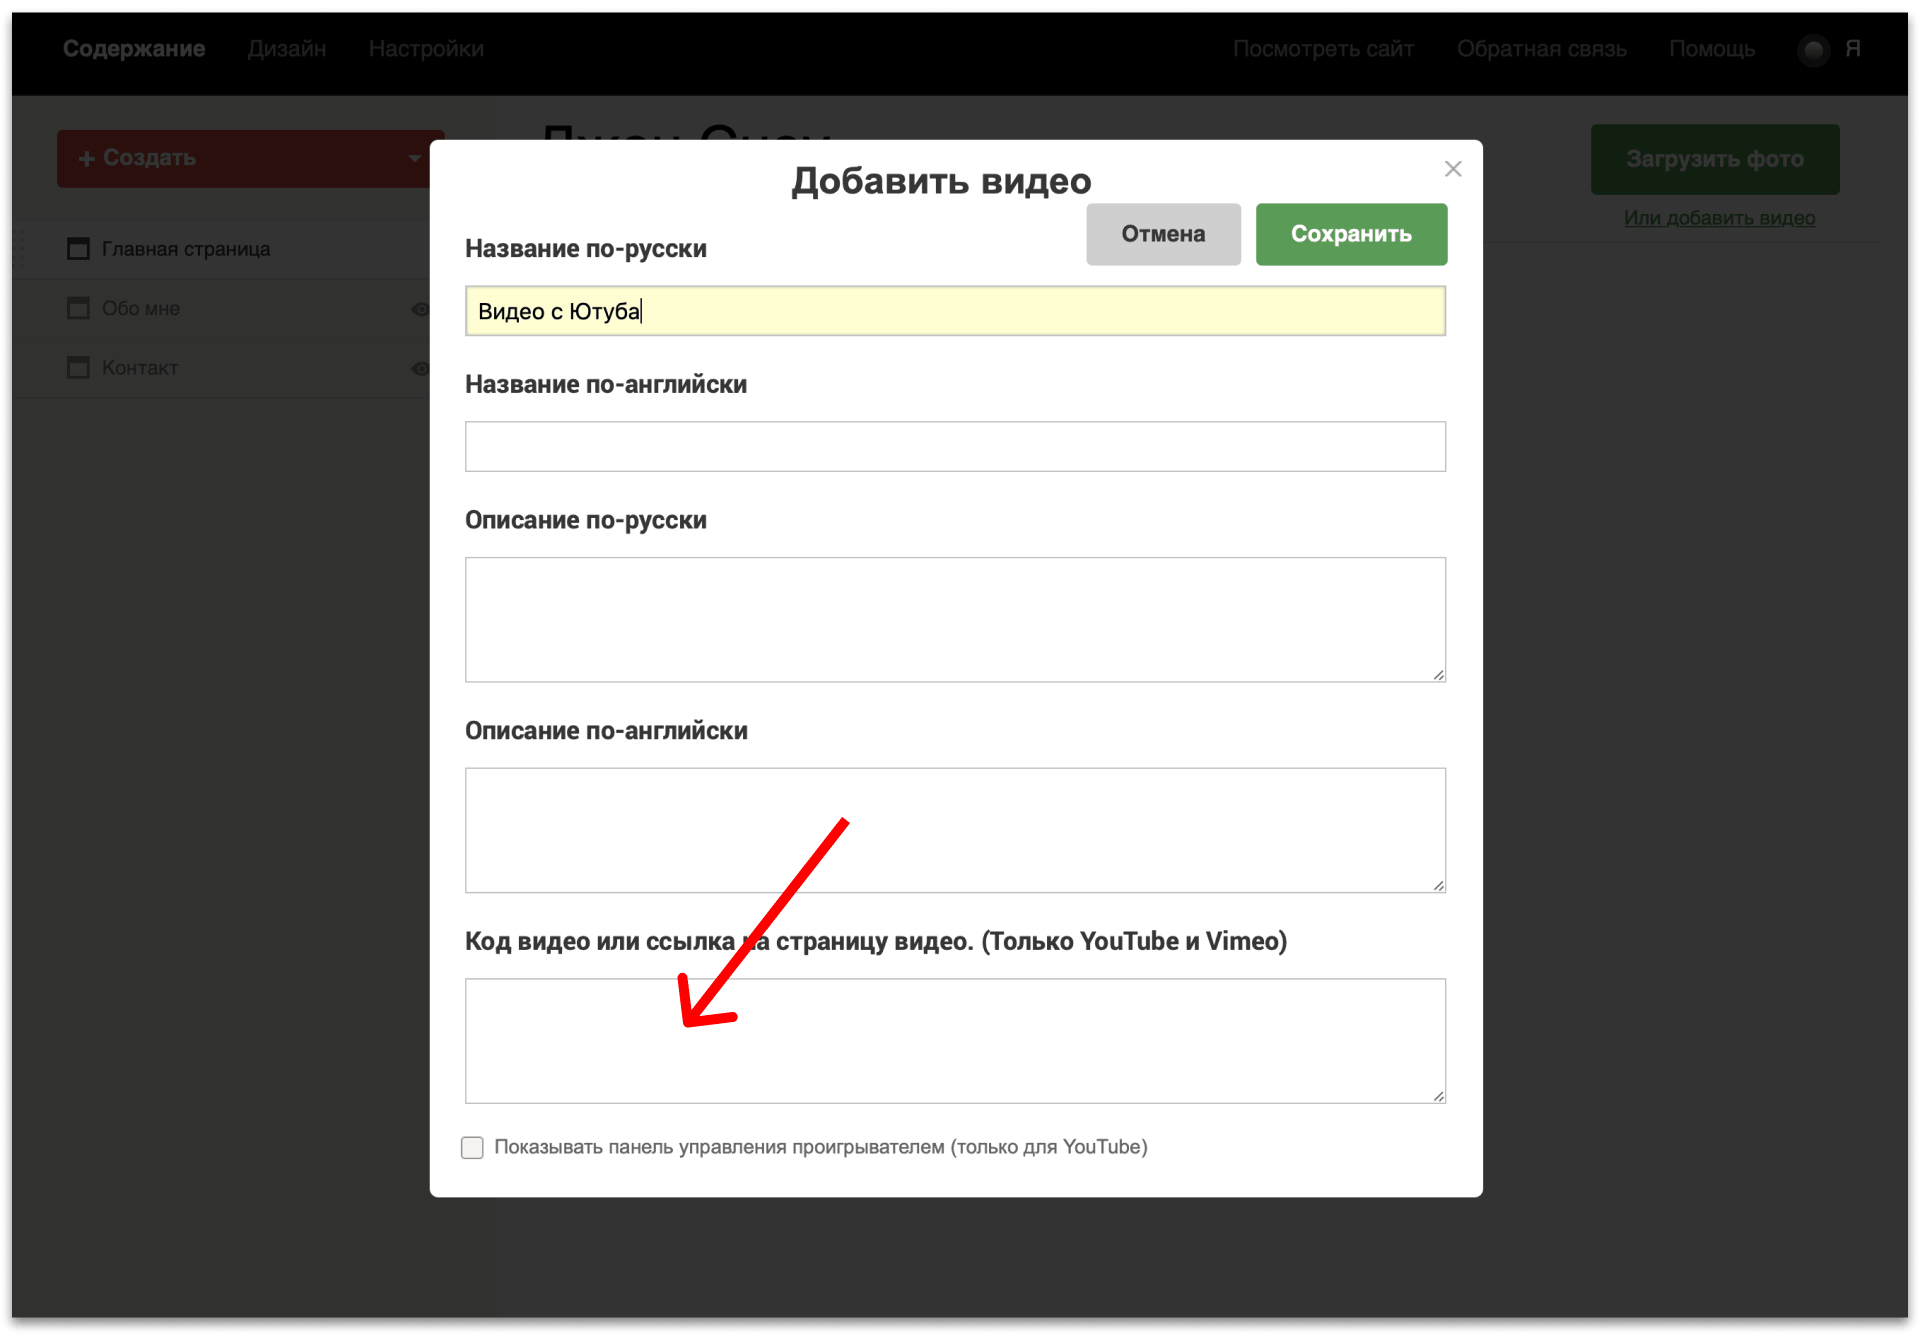Focus the video code or link field
Screen dimensions: 1920x1342
955,1040
